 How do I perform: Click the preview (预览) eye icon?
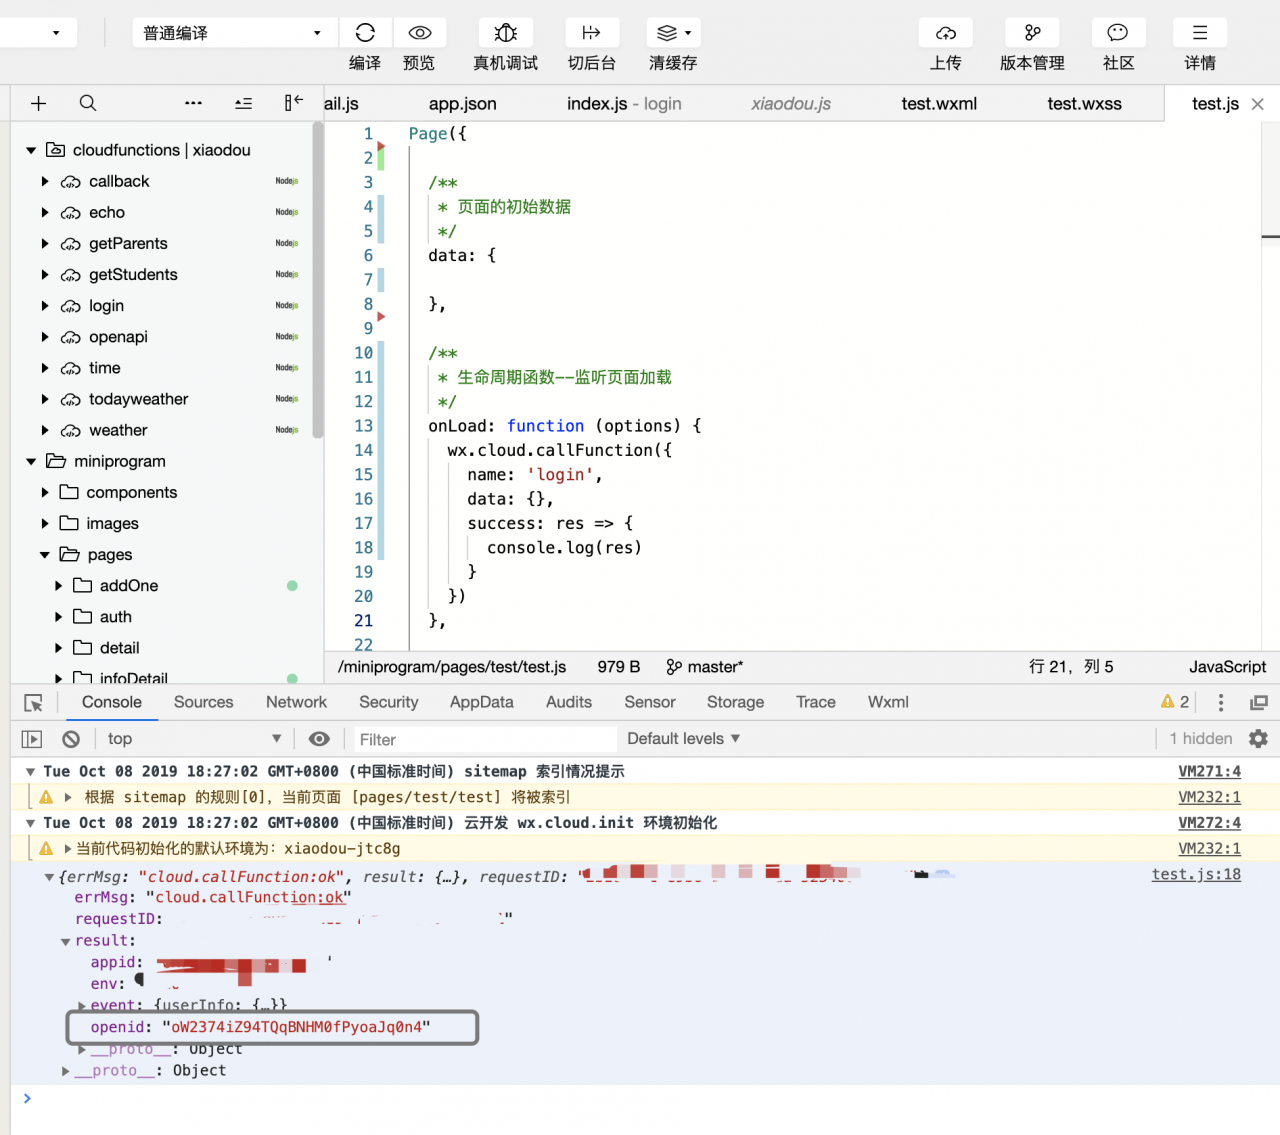pyautogui.click(x=419, y=33)
